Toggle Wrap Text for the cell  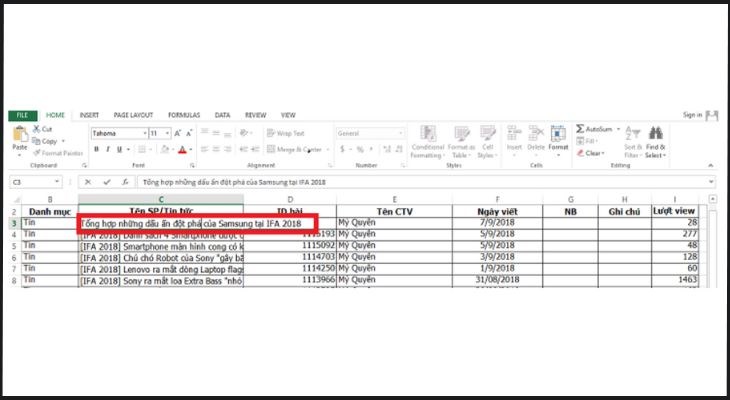(x=285, y=133)
